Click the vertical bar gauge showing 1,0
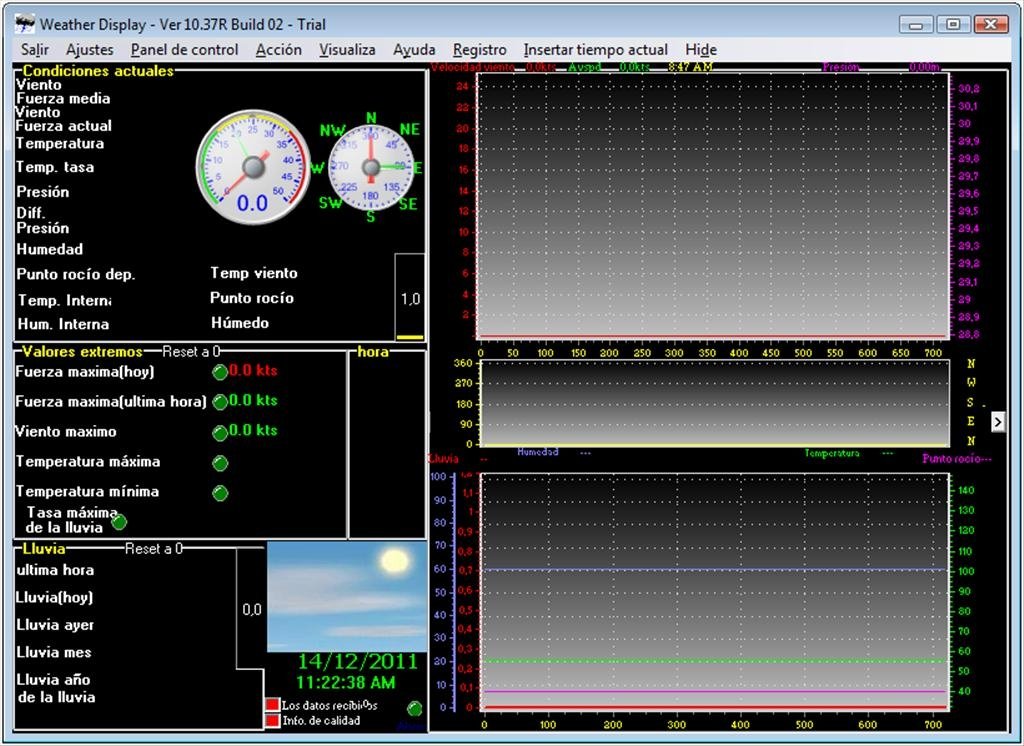 click(x=410, y=297)
